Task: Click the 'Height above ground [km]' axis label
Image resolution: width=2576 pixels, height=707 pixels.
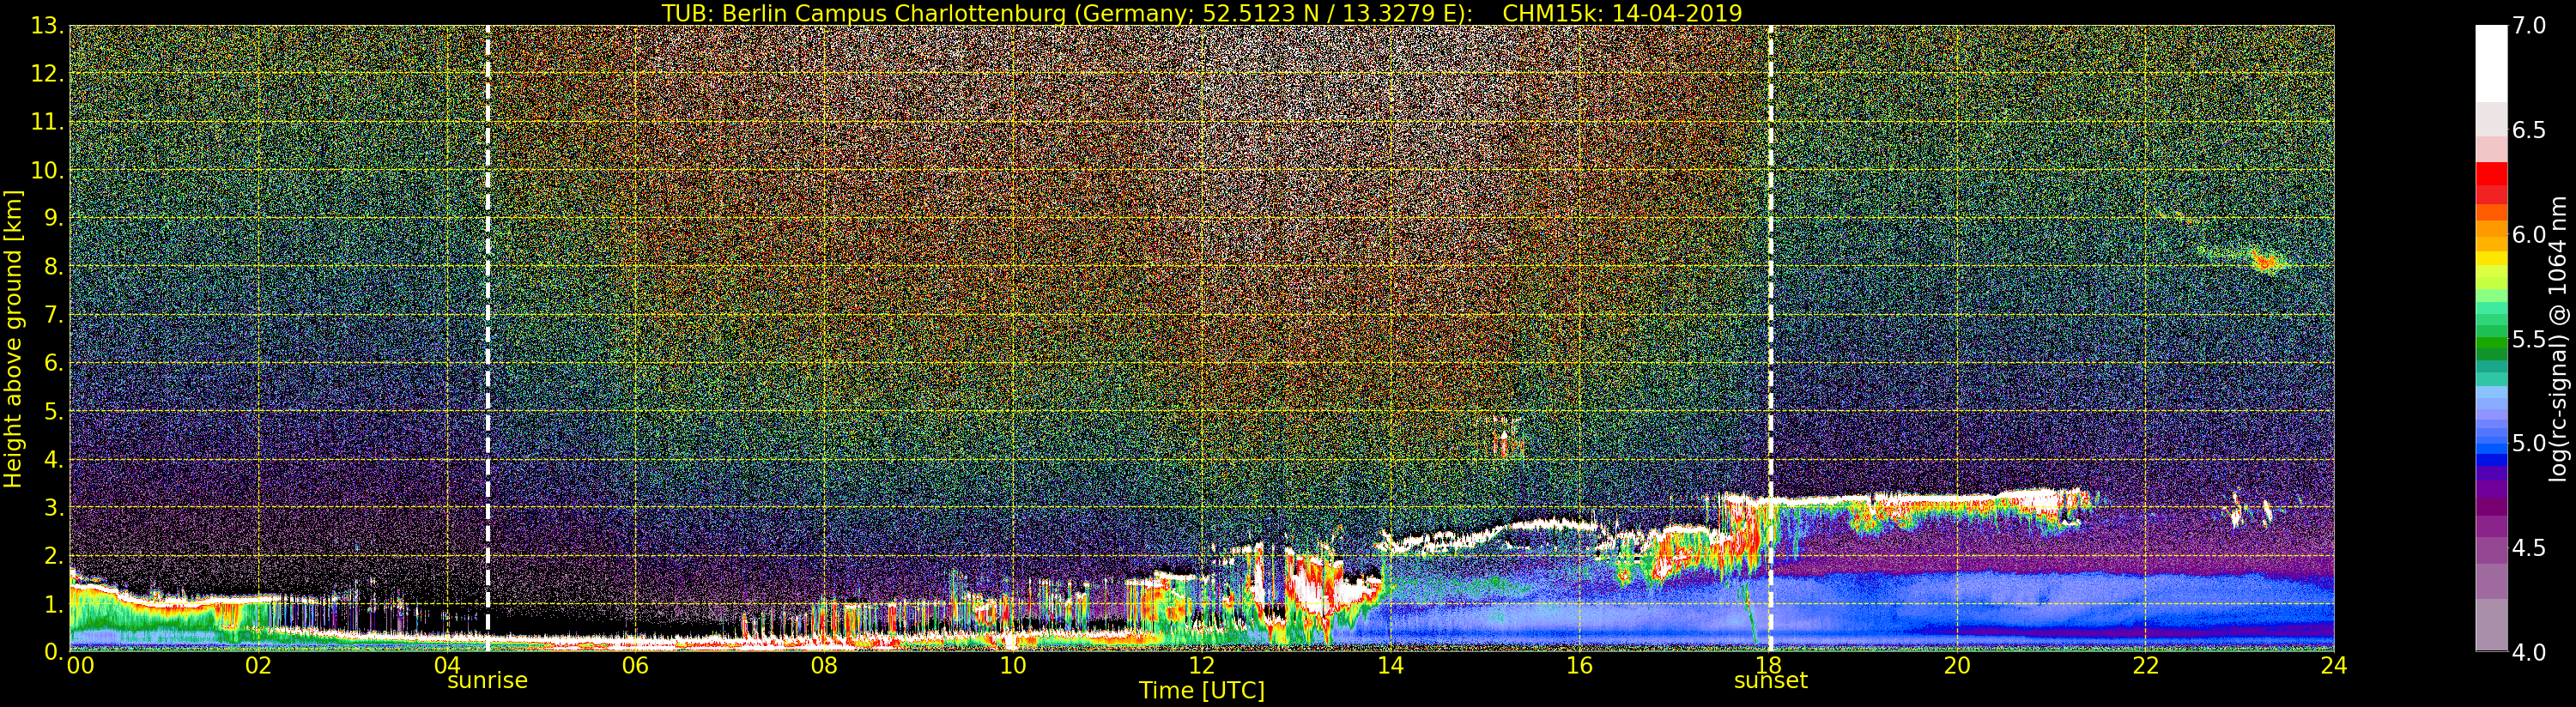Action: click(x=13, y=338)
